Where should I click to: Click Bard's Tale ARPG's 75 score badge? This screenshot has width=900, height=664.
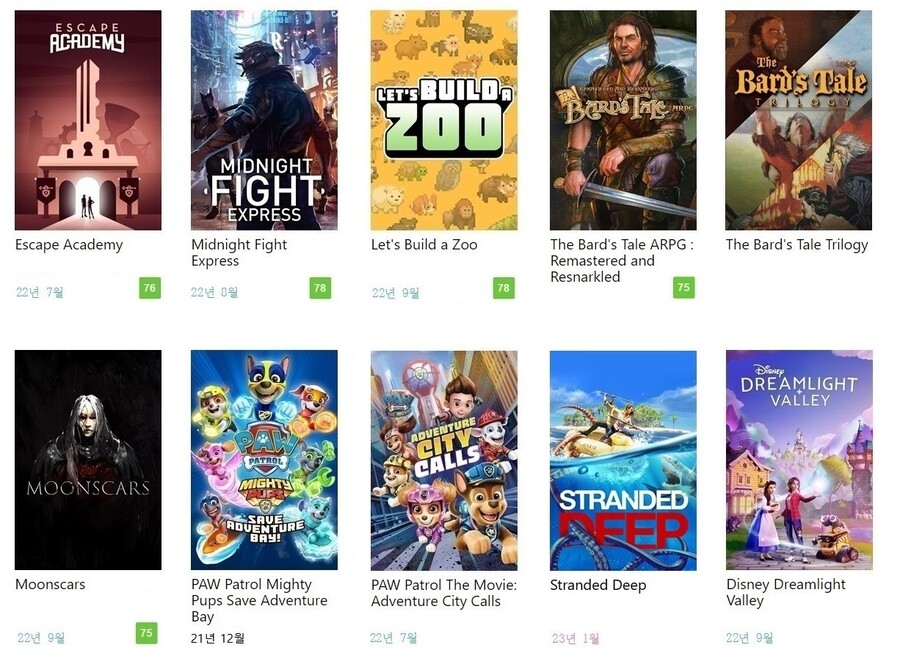pyautogui.click(x=684, y=288)
